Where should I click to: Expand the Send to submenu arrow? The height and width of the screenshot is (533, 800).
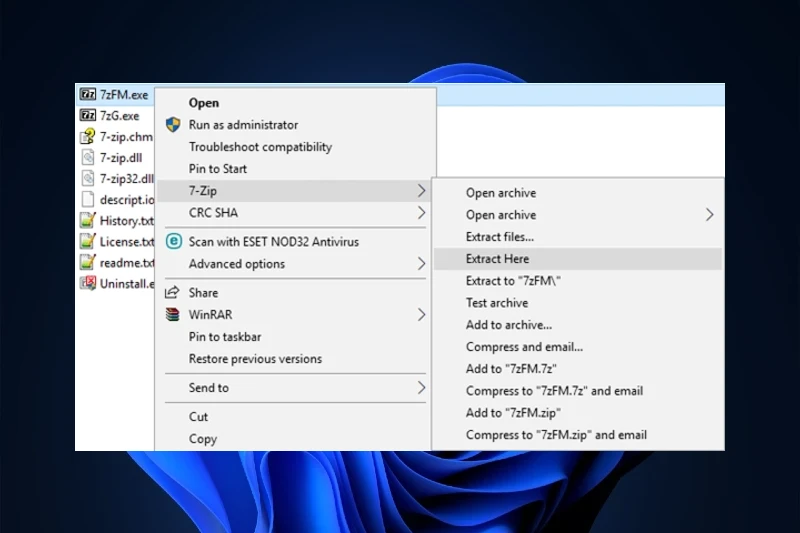pyautogui.click(x=421, y=388)
